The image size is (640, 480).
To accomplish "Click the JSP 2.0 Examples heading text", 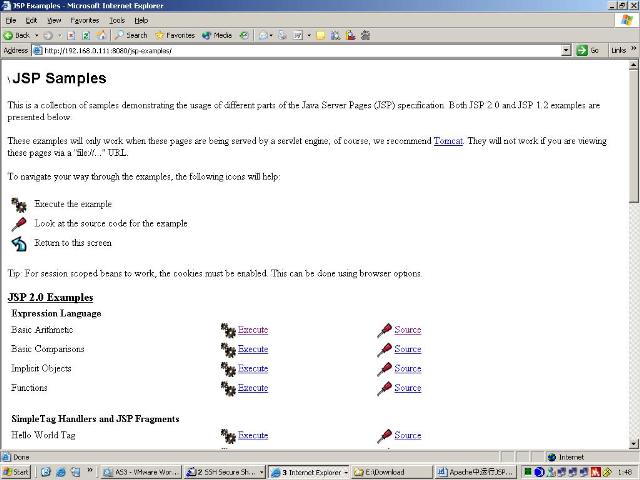I will (50, 298).
